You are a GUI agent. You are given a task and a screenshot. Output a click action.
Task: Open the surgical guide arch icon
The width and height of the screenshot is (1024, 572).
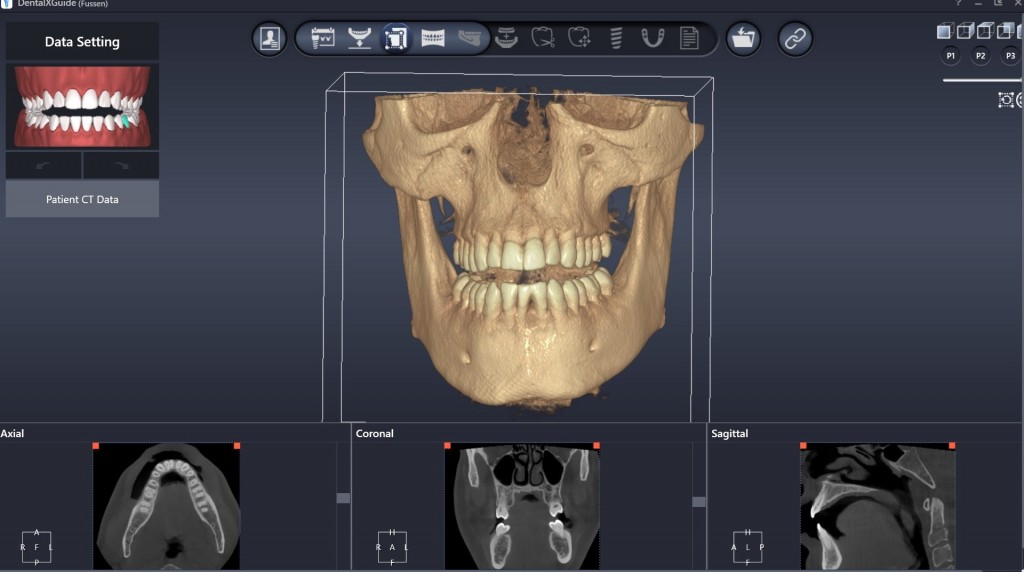click(652, 39)
